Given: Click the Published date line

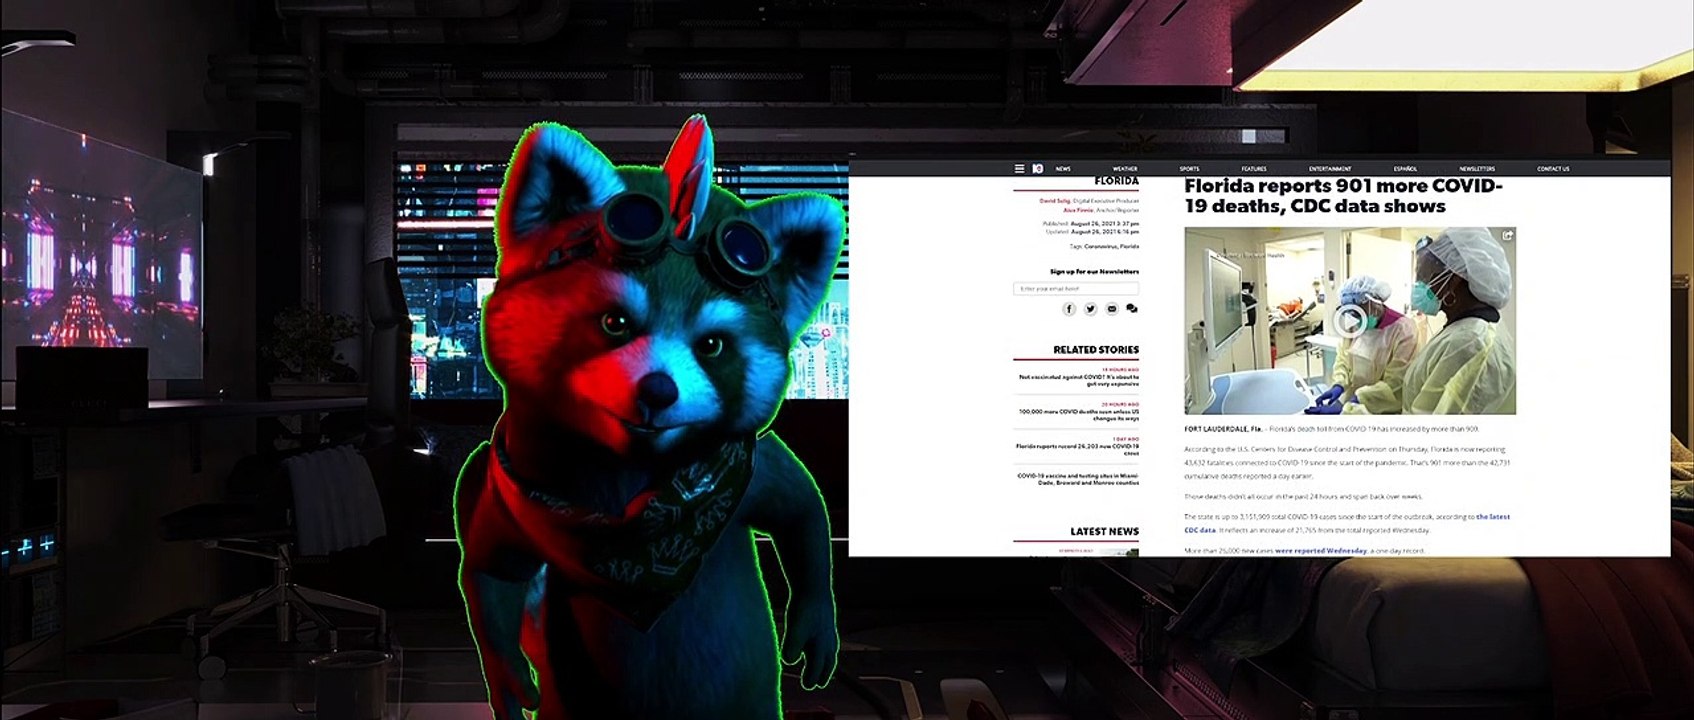Looking at the screenshot, I should [x=1091, y=224].
